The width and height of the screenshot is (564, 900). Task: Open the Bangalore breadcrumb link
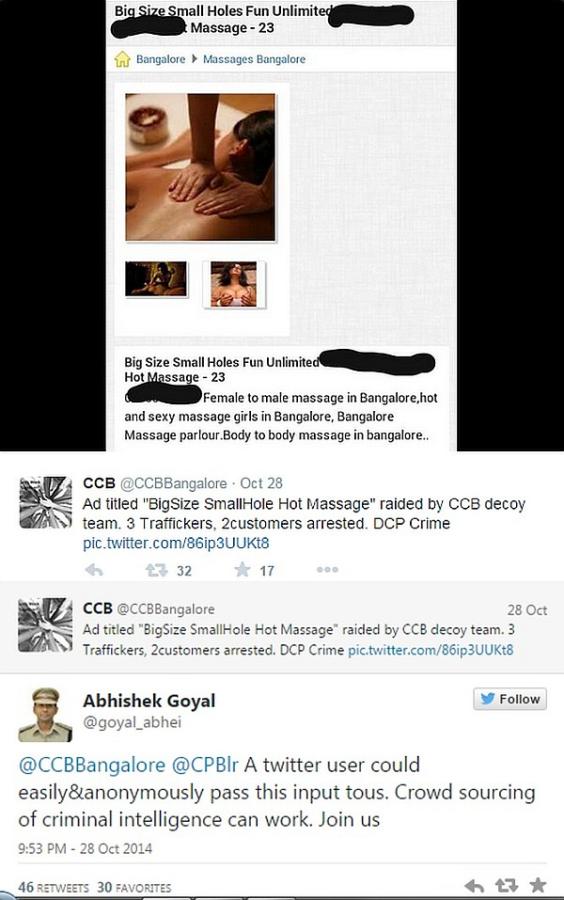click(161, 59)
